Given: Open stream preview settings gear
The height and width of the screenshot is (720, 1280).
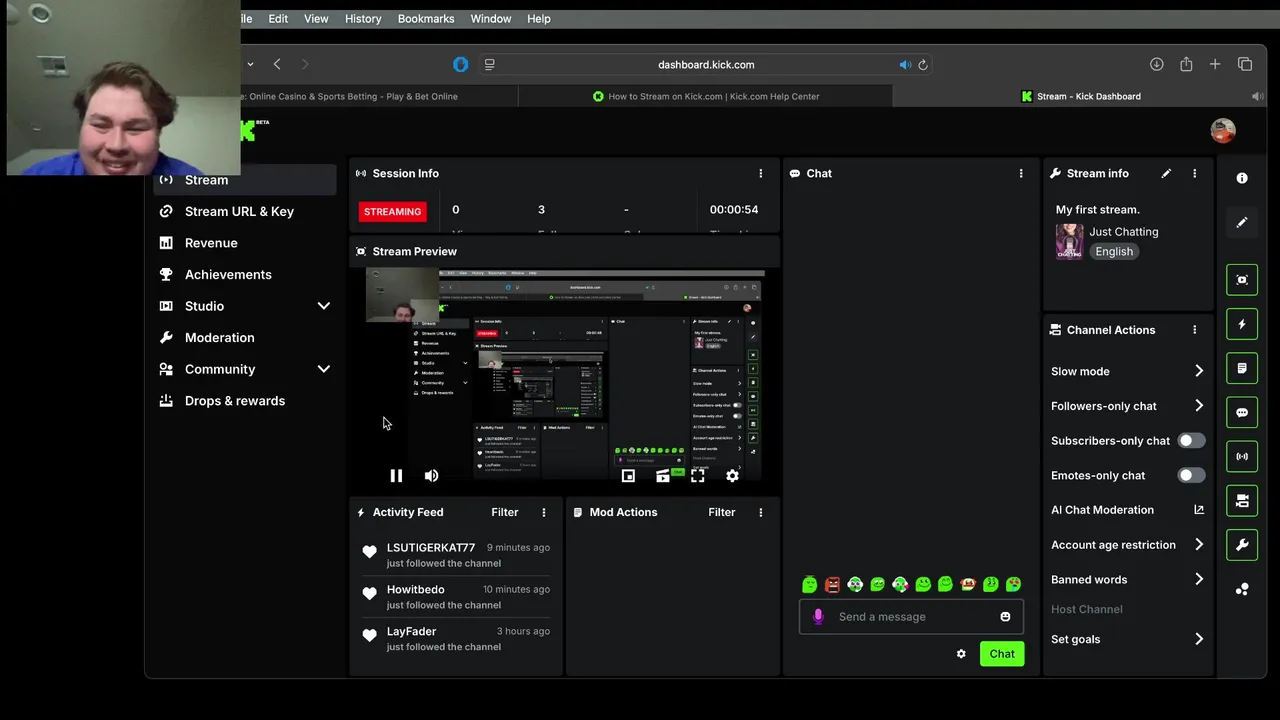Looking at the screenshot, I should pyautogui.click(x=732, y=476).
